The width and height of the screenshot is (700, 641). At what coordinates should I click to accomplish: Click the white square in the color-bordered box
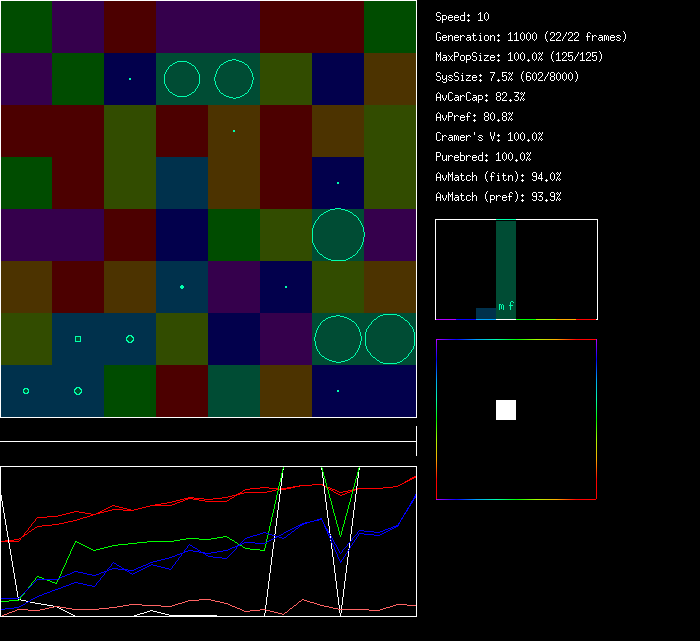pyautogui.click(x=506, y=410)
